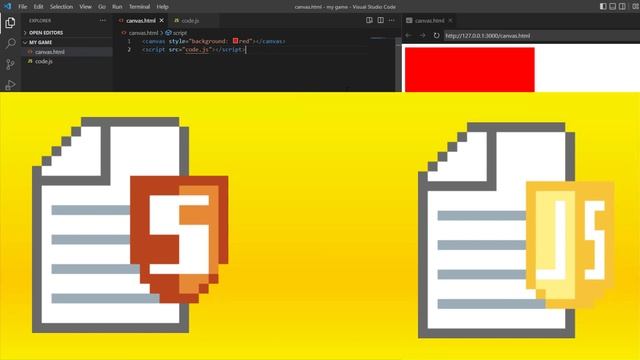
Task: Toggle primary side bar layout icon
Action: (603, 6)
